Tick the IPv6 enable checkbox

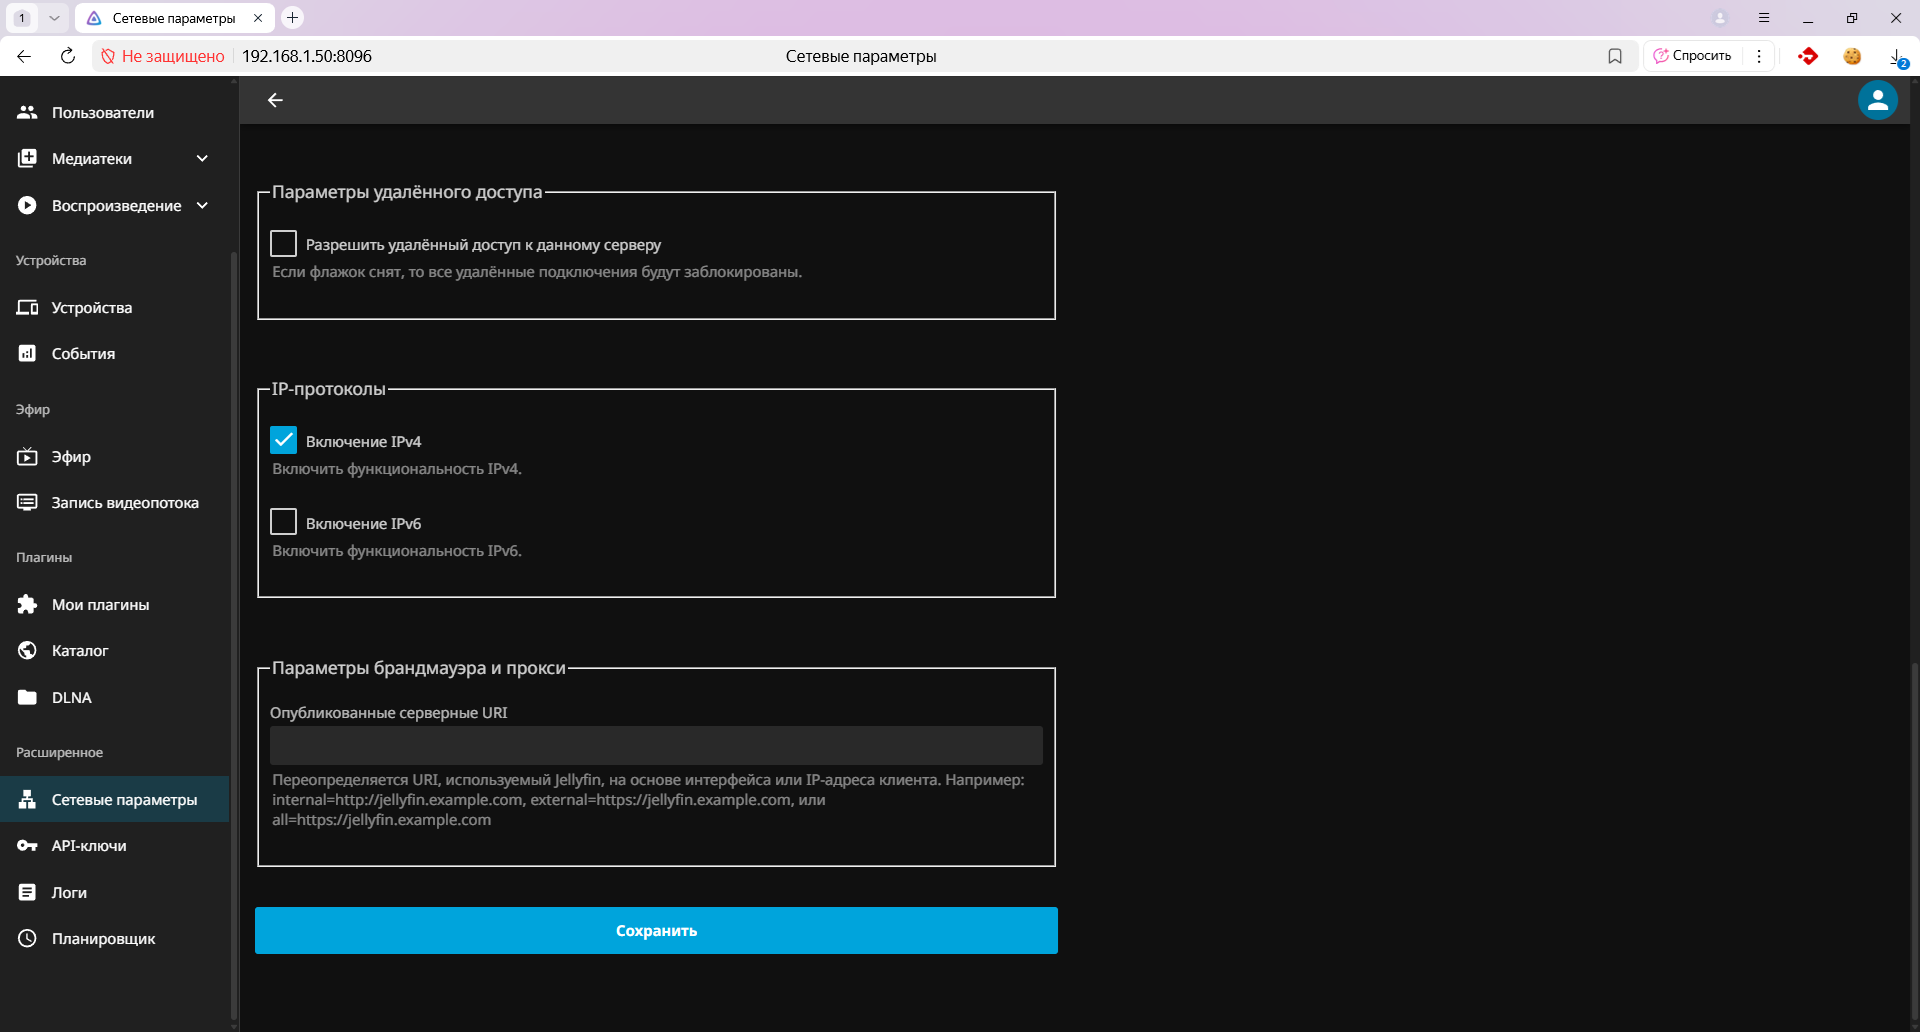click(284, 522)
